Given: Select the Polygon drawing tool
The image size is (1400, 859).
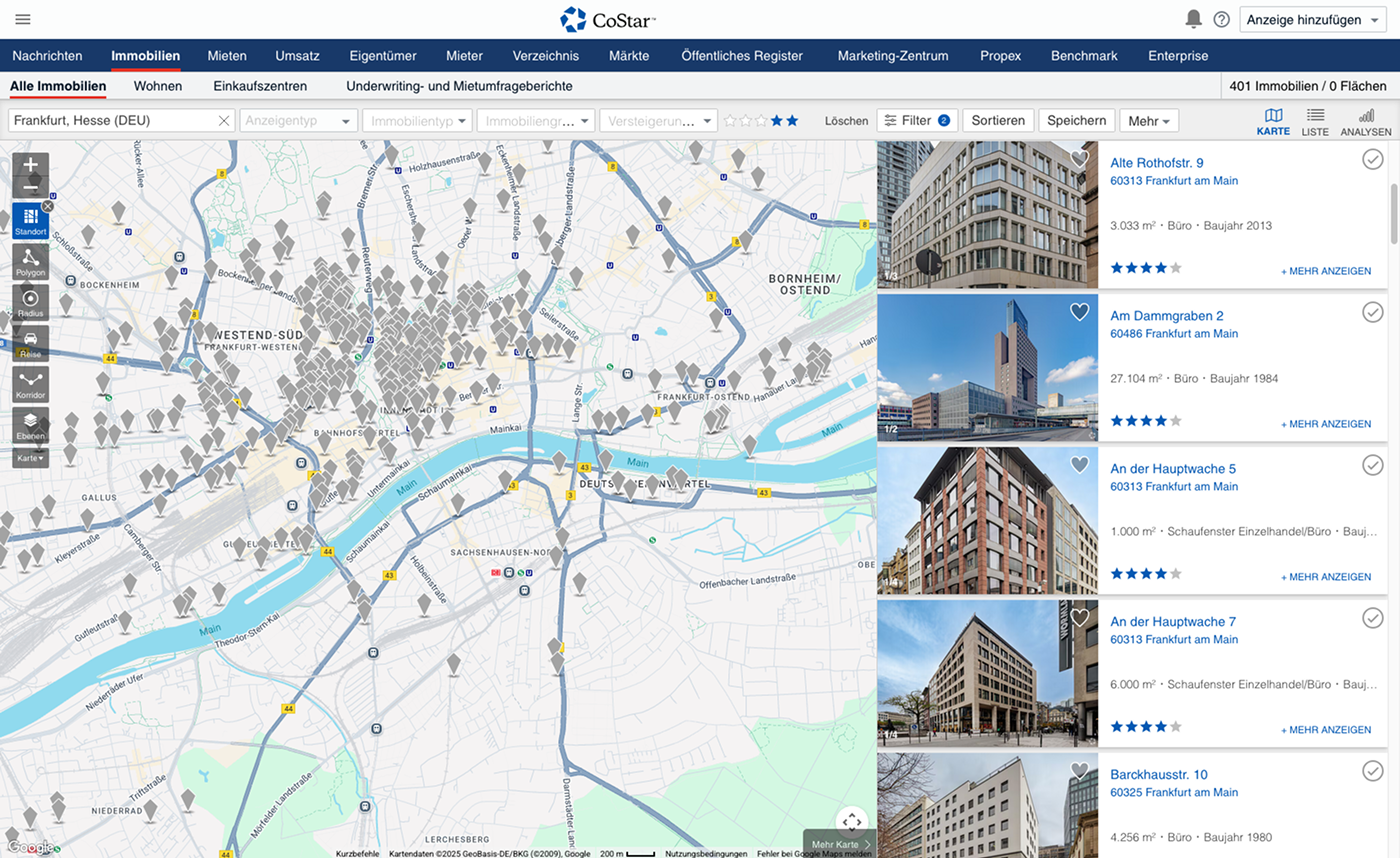Looking at the screenshot, I should [x=30, y=263].
